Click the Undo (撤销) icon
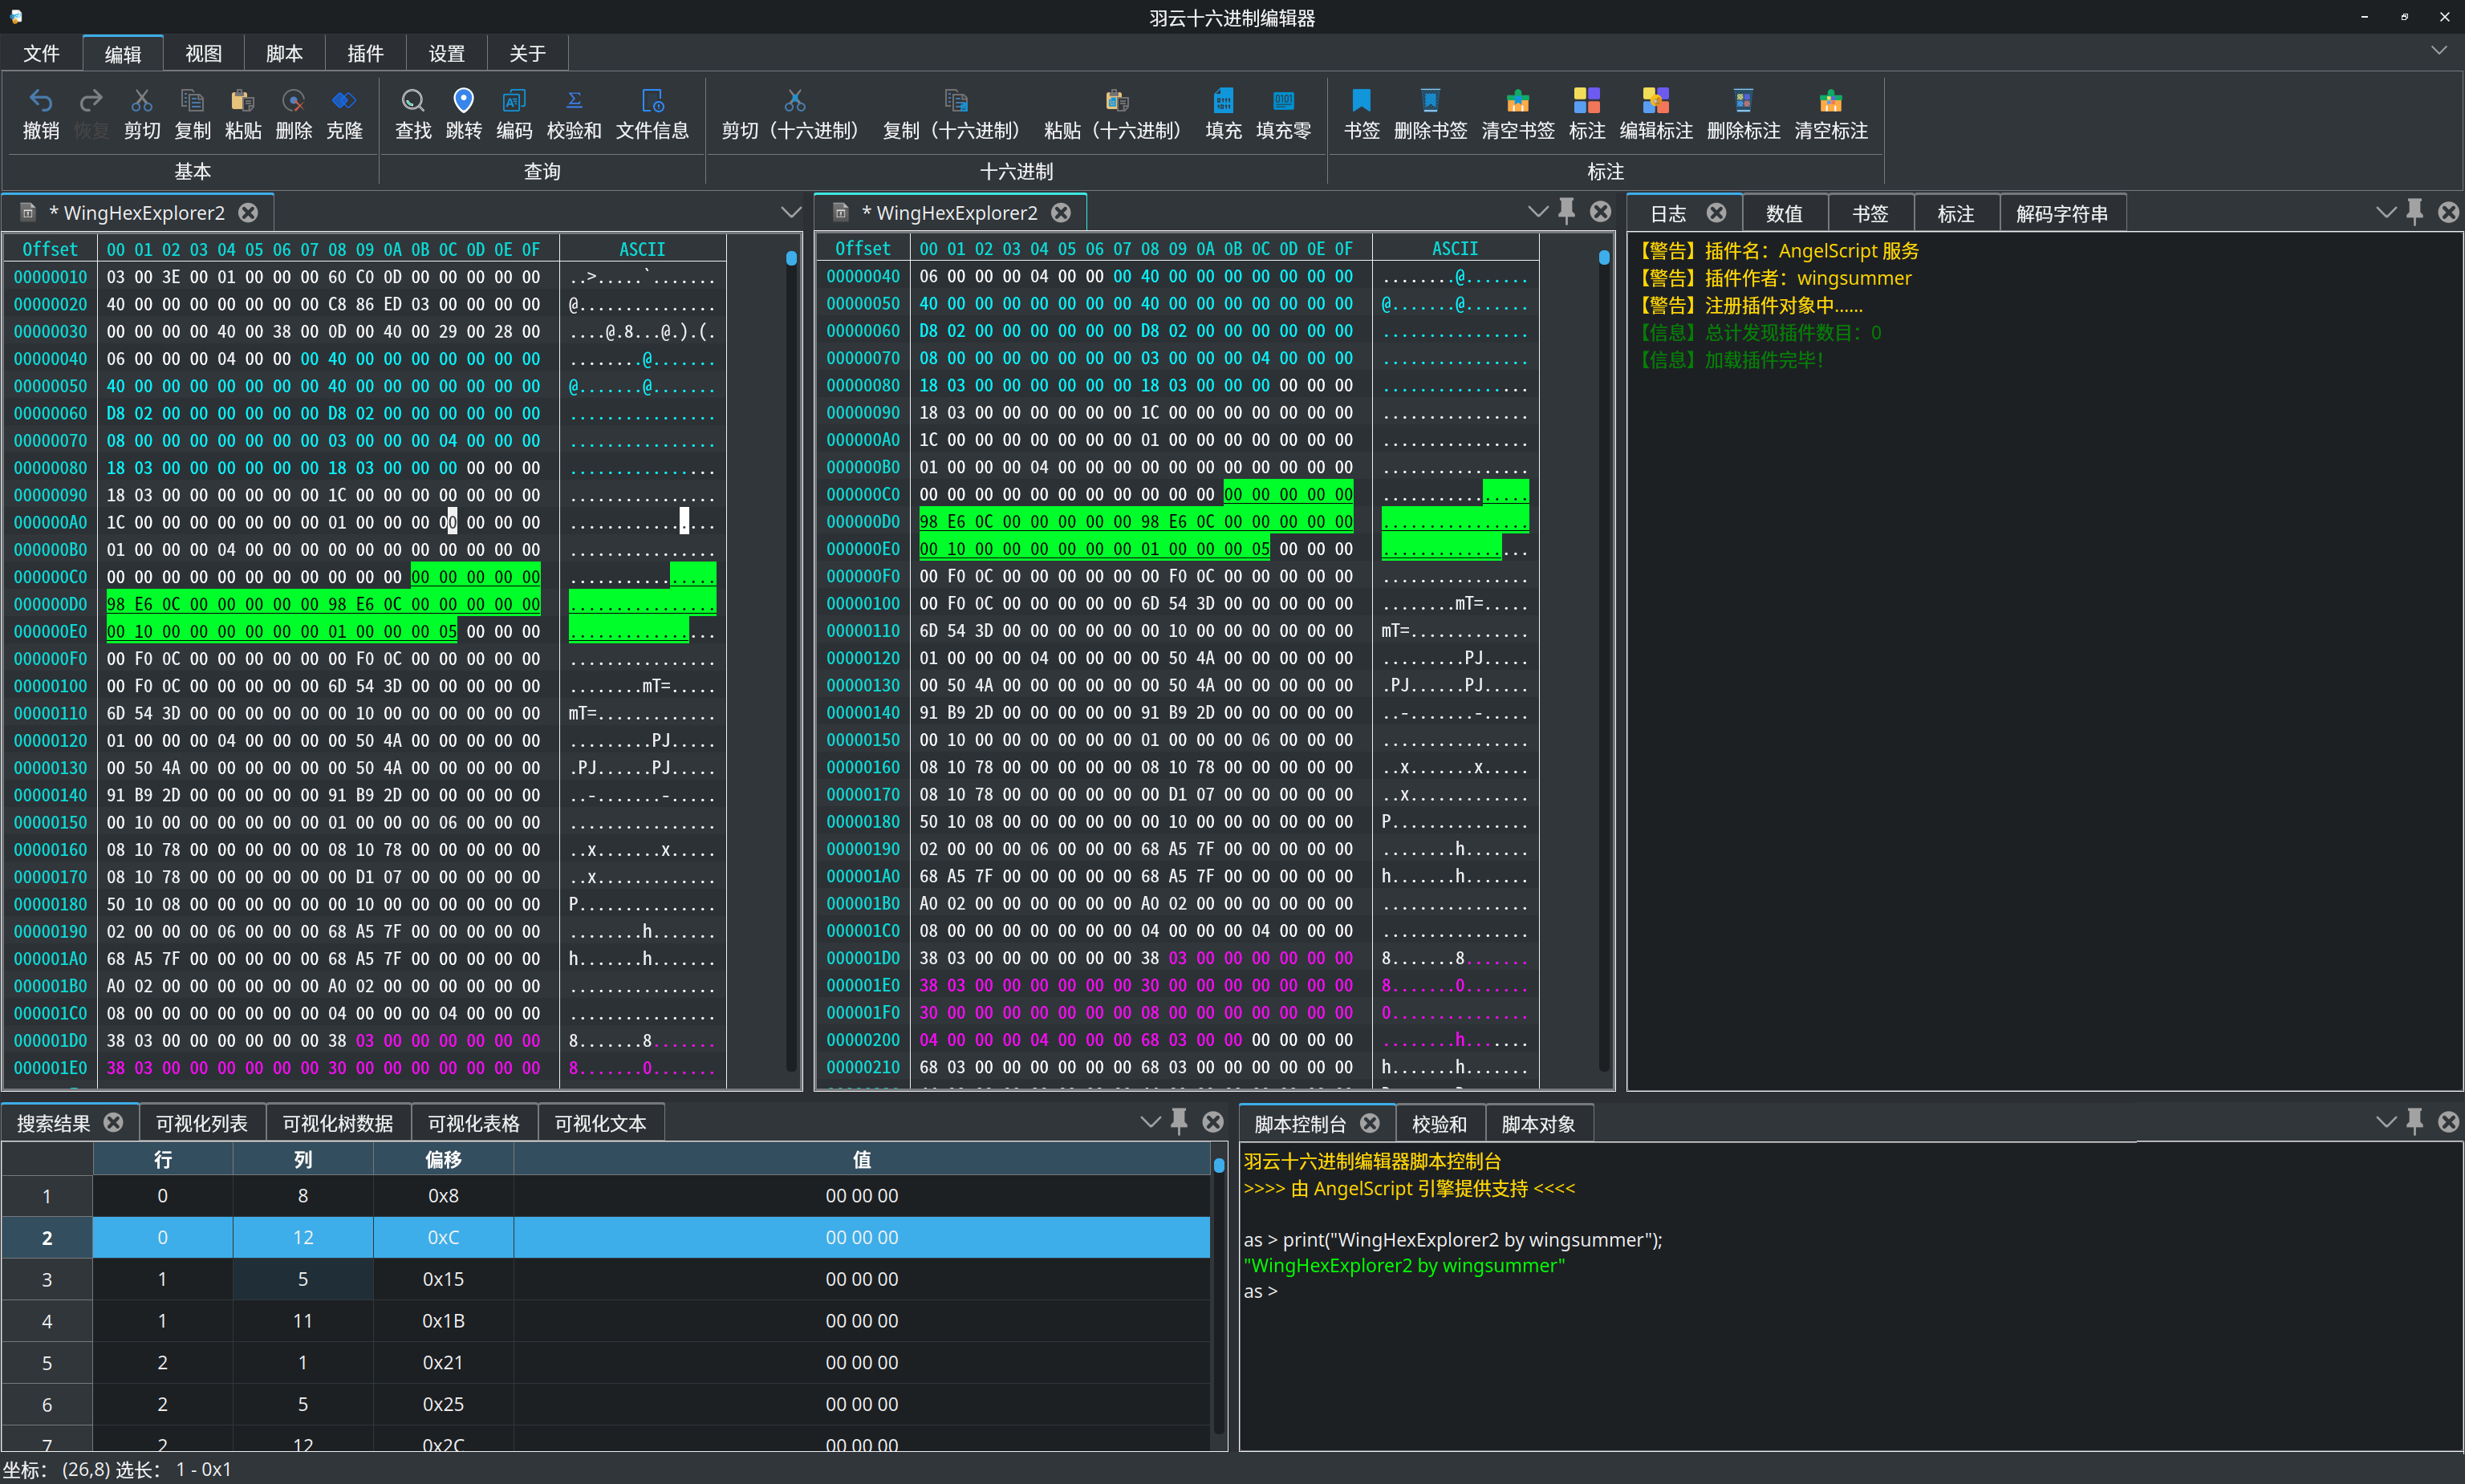2465x1484 pixels. point(41,101)
